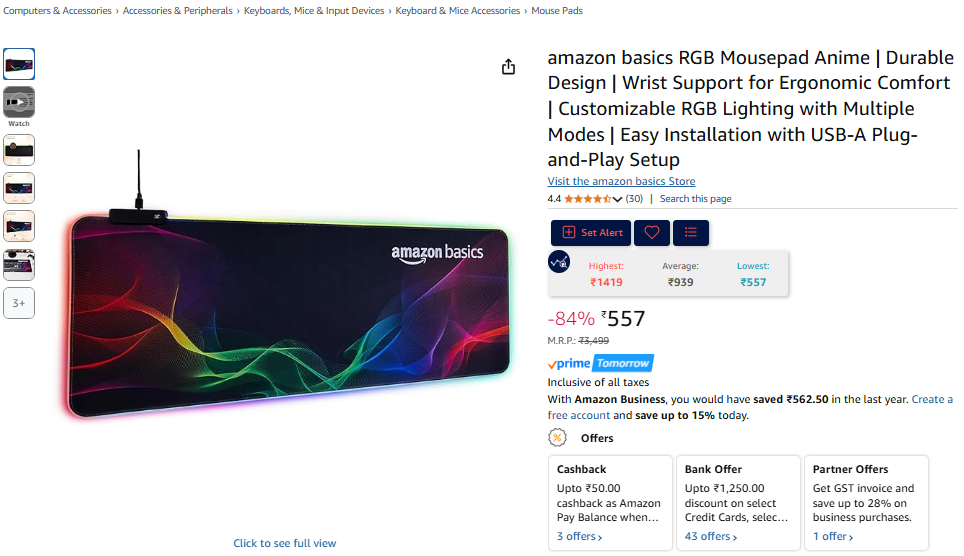Screen dimensions: 964x556
Task: Open the Mouse Pads breadcrumb
Action: tap(557, 10)
